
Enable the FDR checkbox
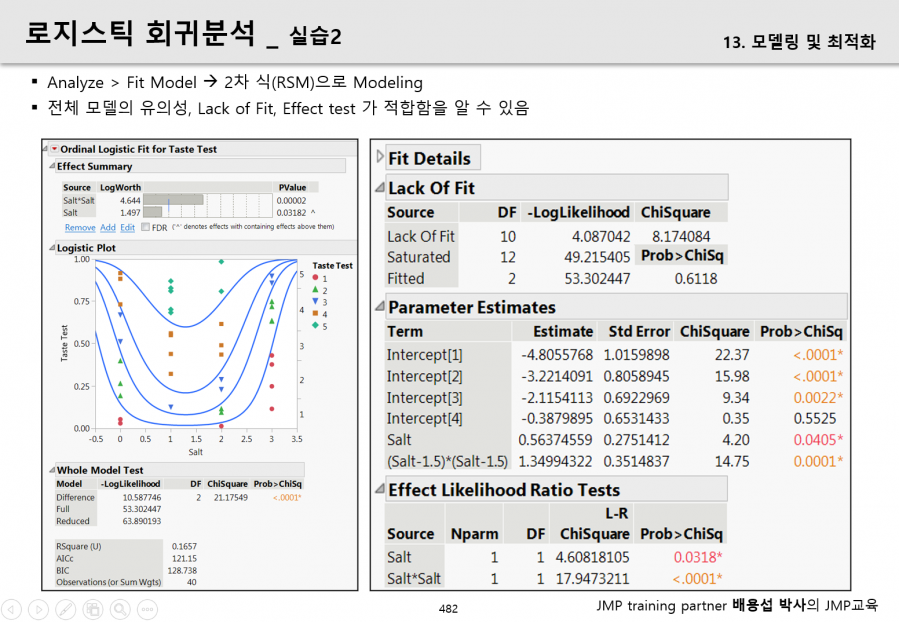pos(146,227)
